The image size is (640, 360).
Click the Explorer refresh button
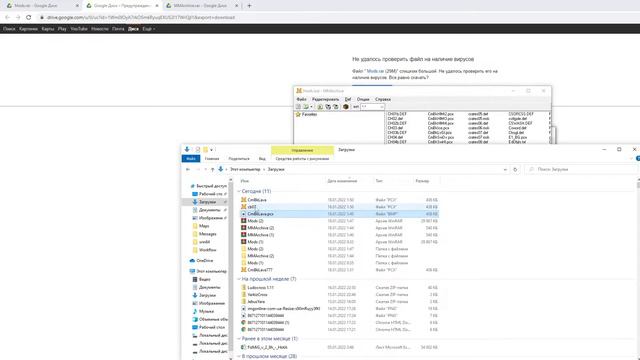coord(515,169)
